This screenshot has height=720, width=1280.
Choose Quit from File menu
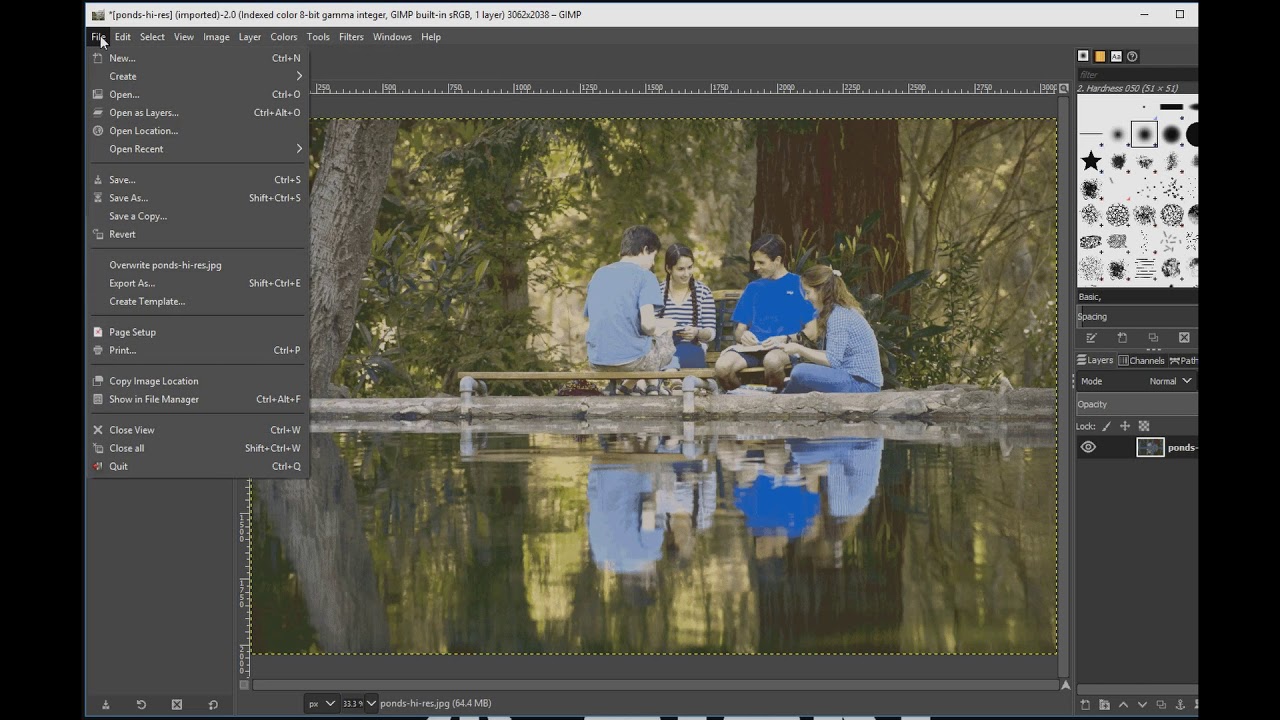coord(198,466)
